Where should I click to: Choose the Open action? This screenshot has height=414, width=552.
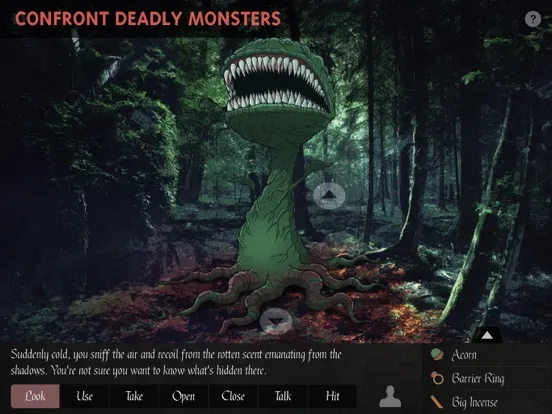point(183,396)
